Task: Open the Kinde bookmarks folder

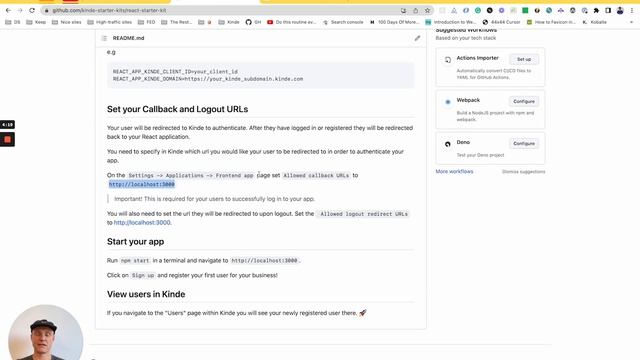Action: click(x=229, y=22)
